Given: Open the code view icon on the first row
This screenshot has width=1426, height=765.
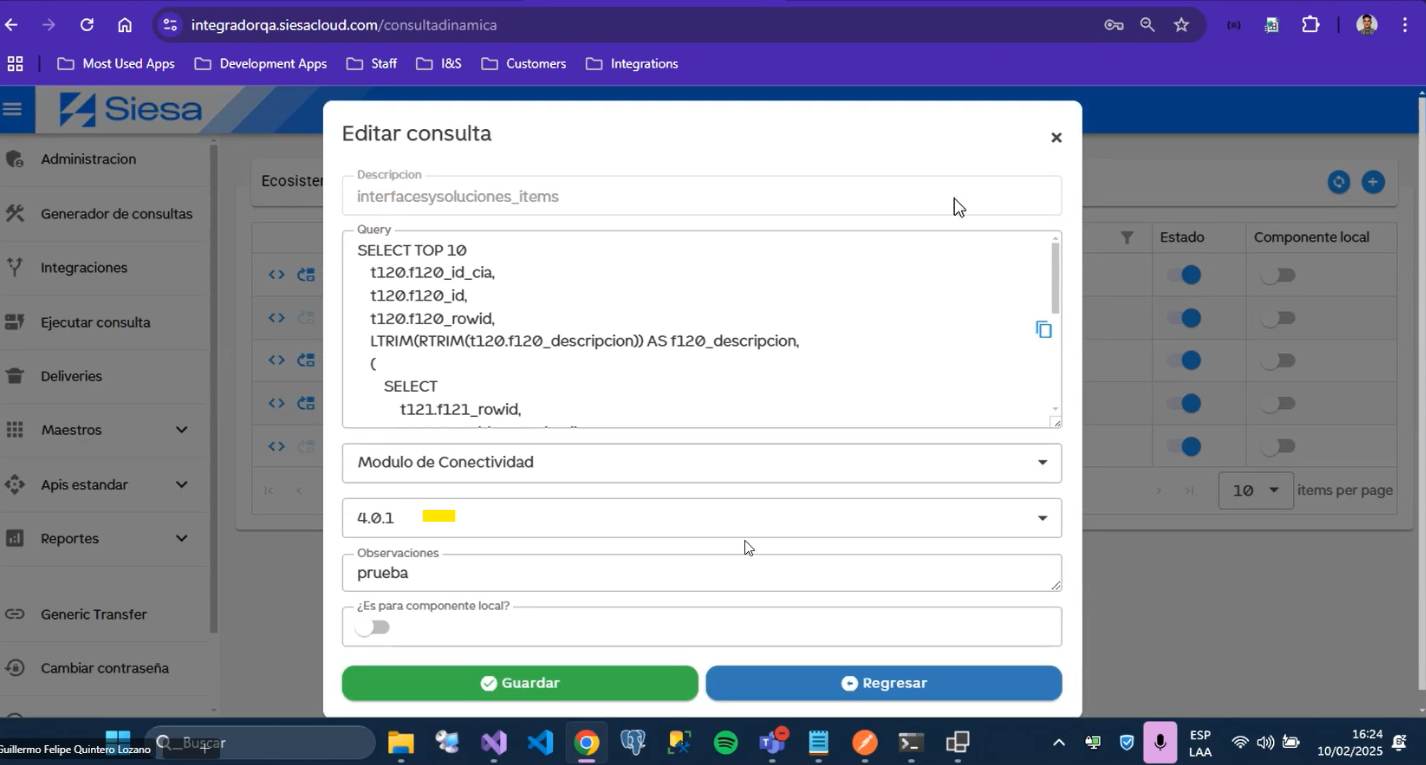Looking at the screenshot, I should 276,274.
